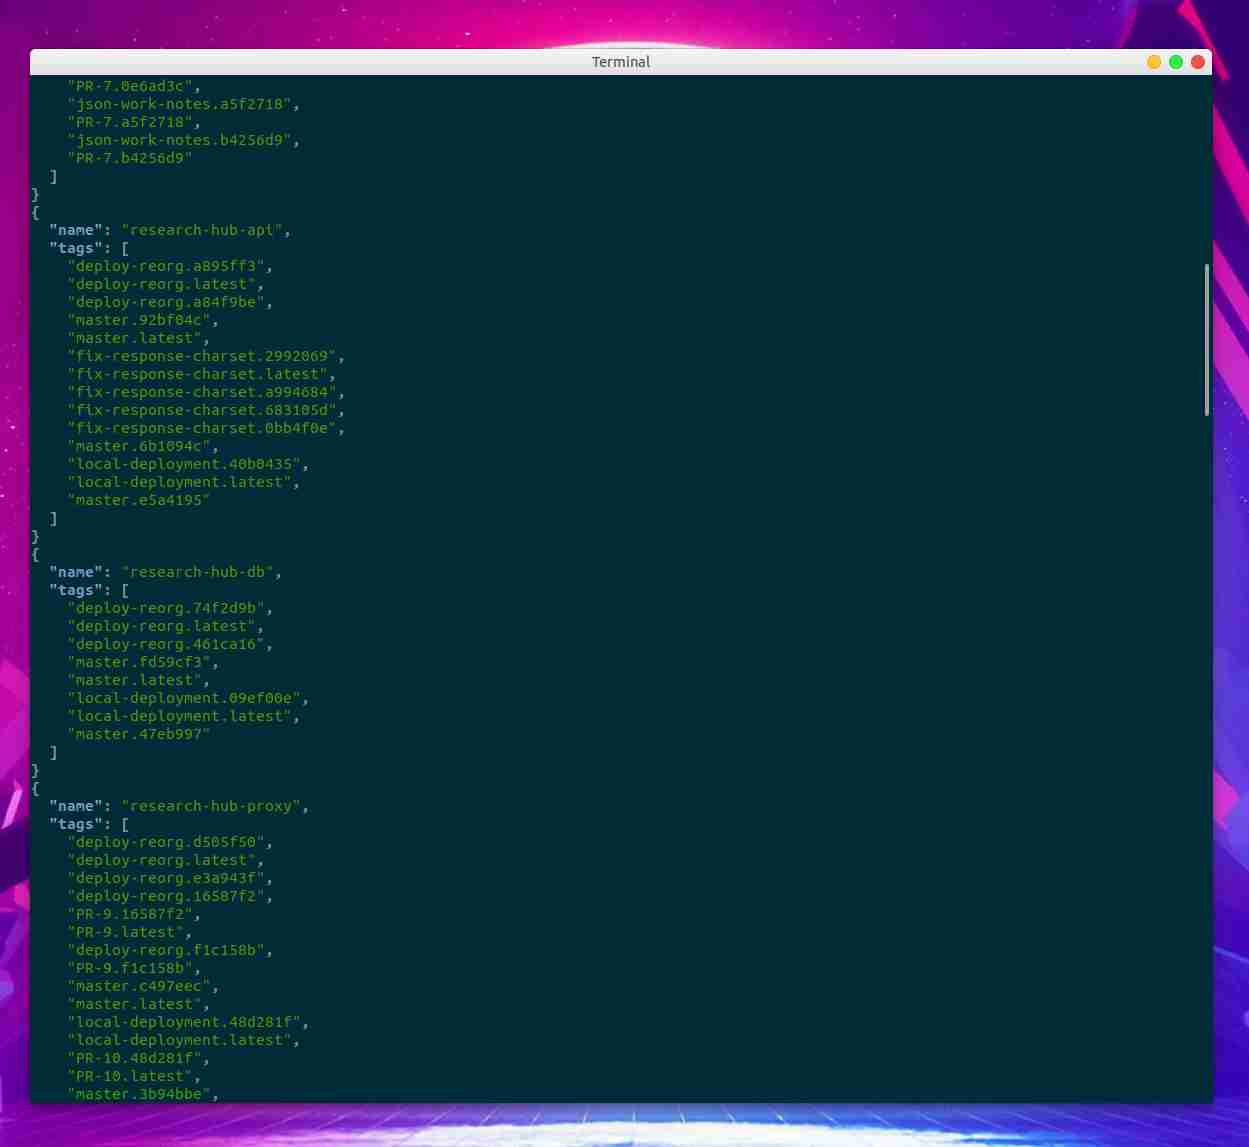Minimize the Terminal using yellow button
1249x1147 pixels.
(x=1153, y=62)
